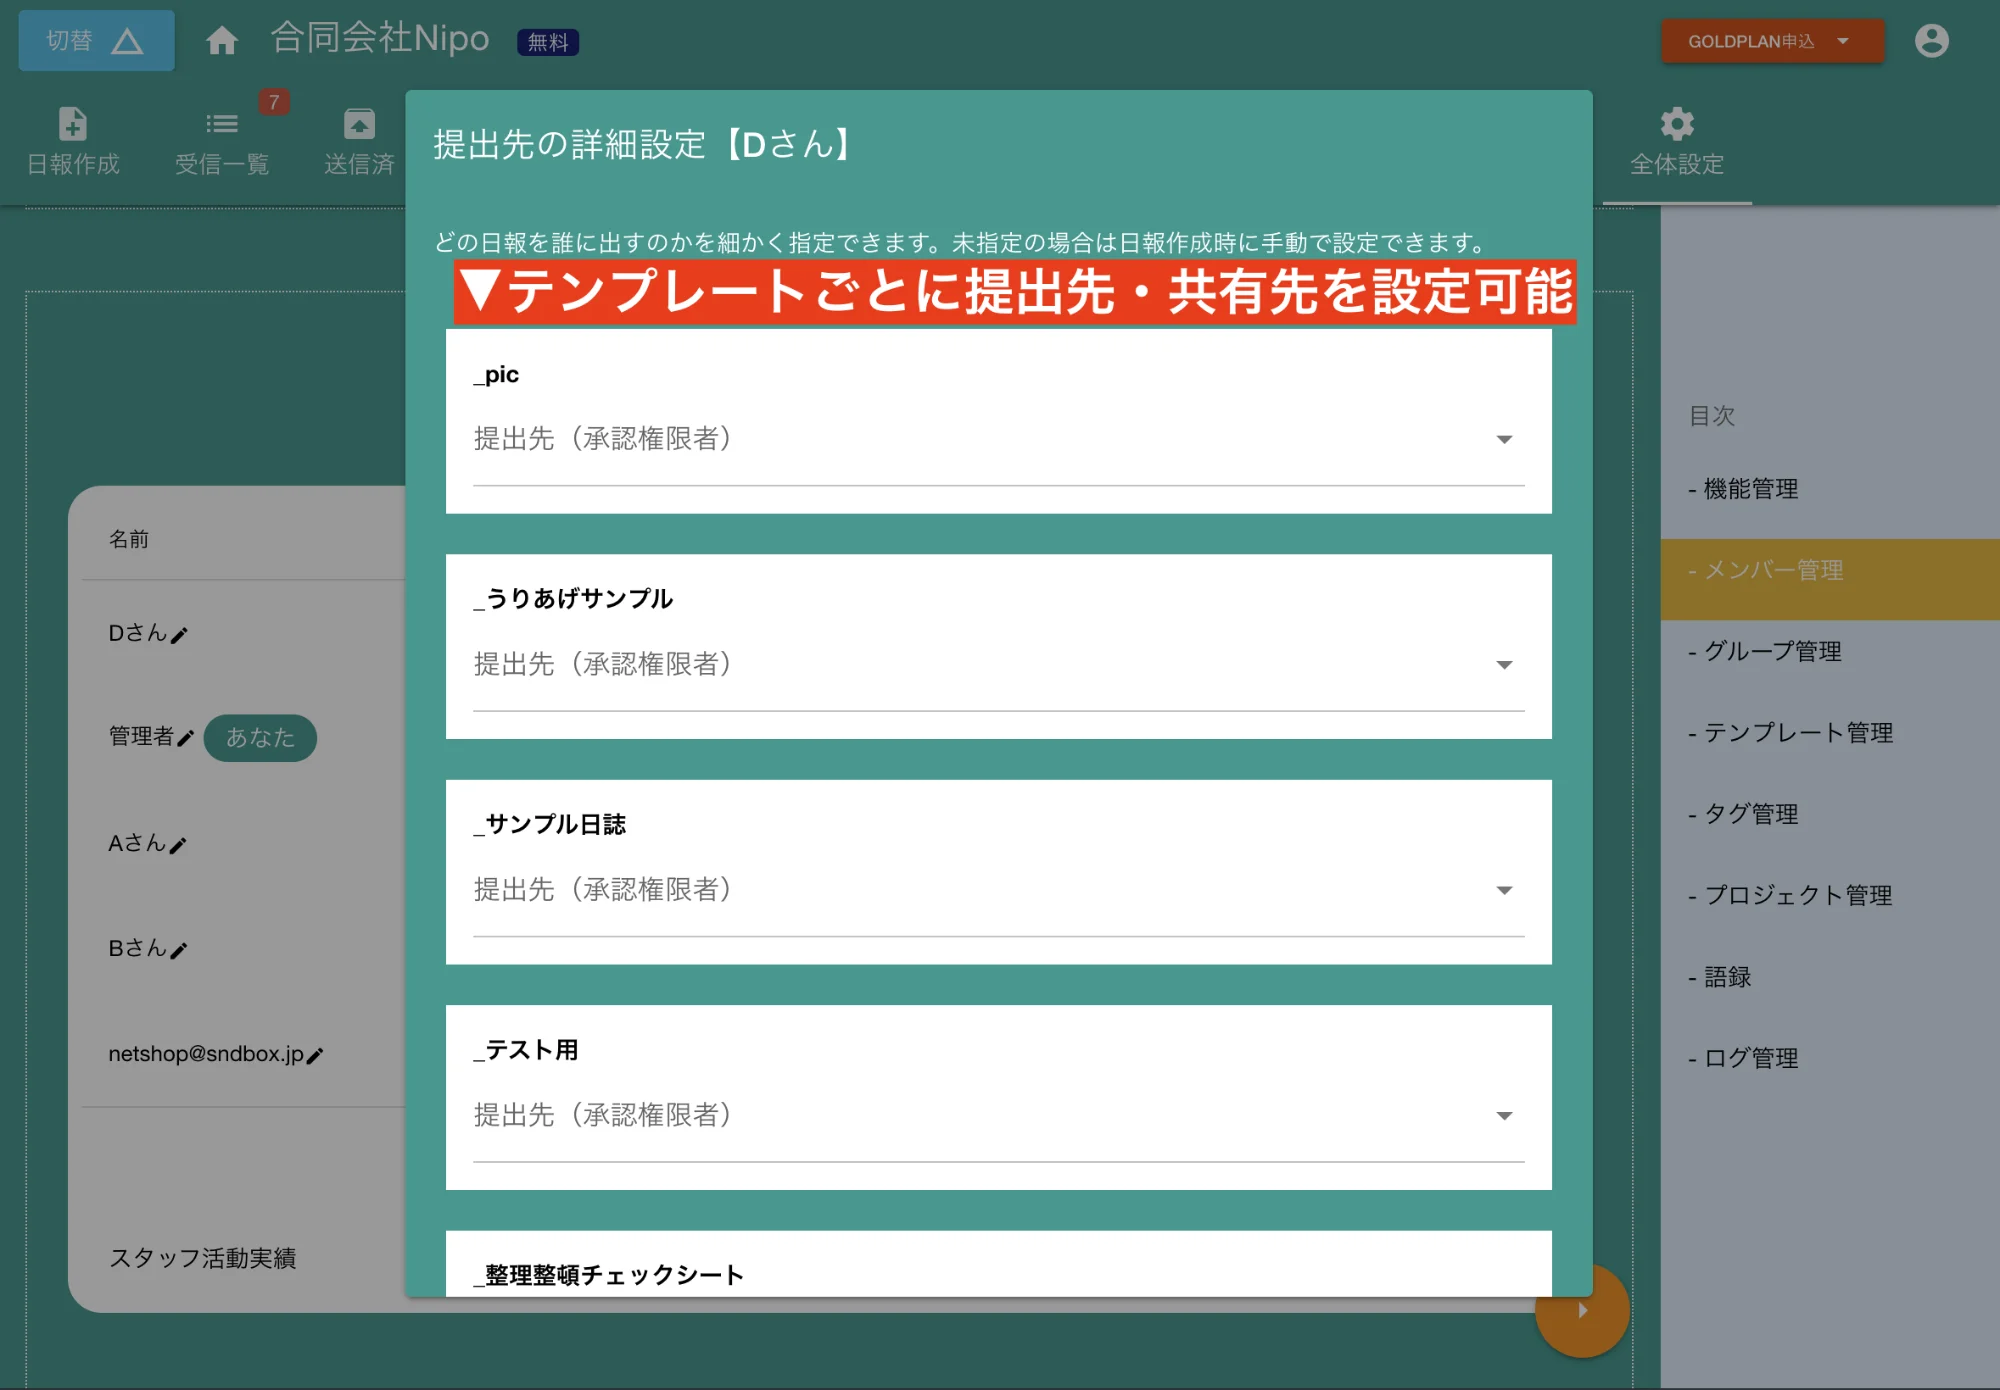Open the profile avatar icon top right
Image resolution: width=2000 pixels, height=1390 pixels.
[1930, 40]
